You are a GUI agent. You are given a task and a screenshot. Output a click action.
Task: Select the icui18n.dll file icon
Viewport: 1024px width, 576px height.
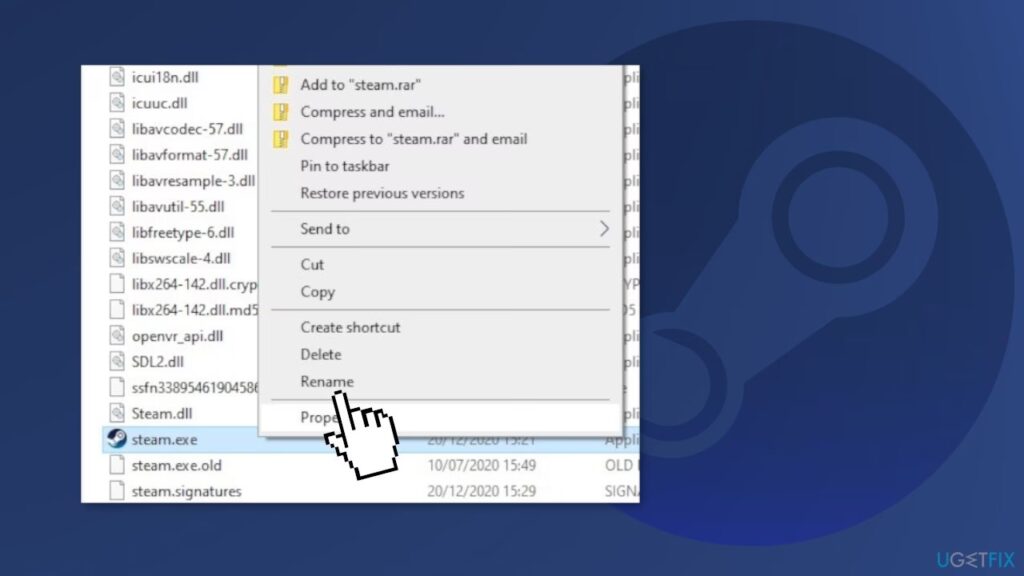(x=117, y=77)
